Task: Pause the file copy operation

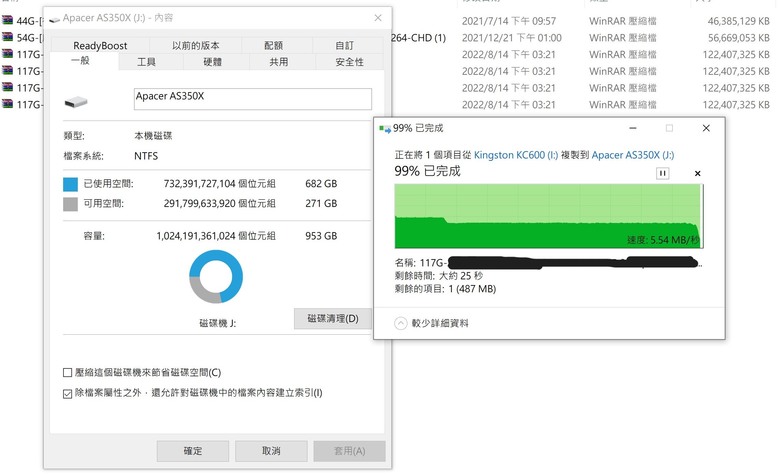Action: click(663, 173)
